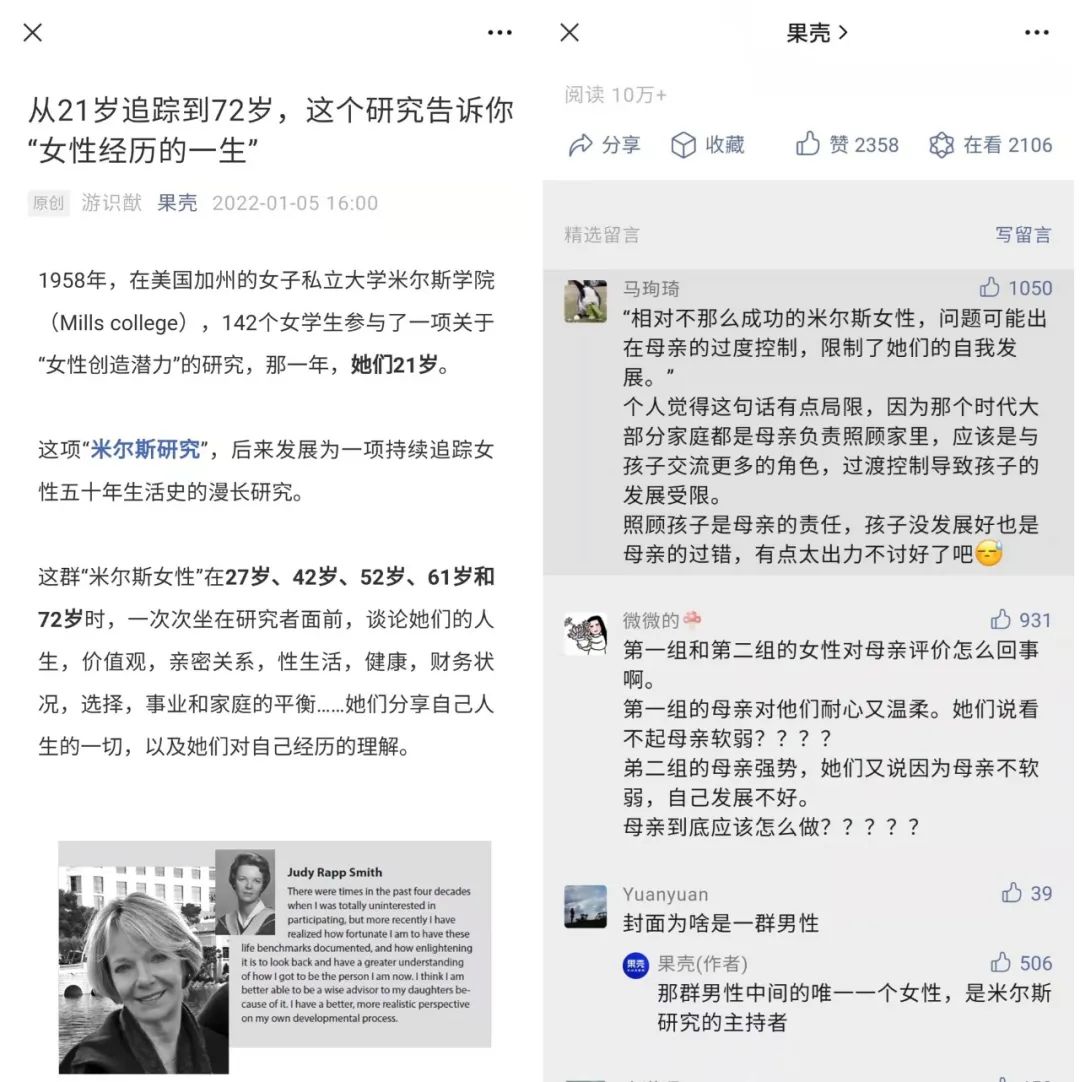
Task: Like Yuanyuan's comment with 39 likes
Action: [x=1012, y=892]
